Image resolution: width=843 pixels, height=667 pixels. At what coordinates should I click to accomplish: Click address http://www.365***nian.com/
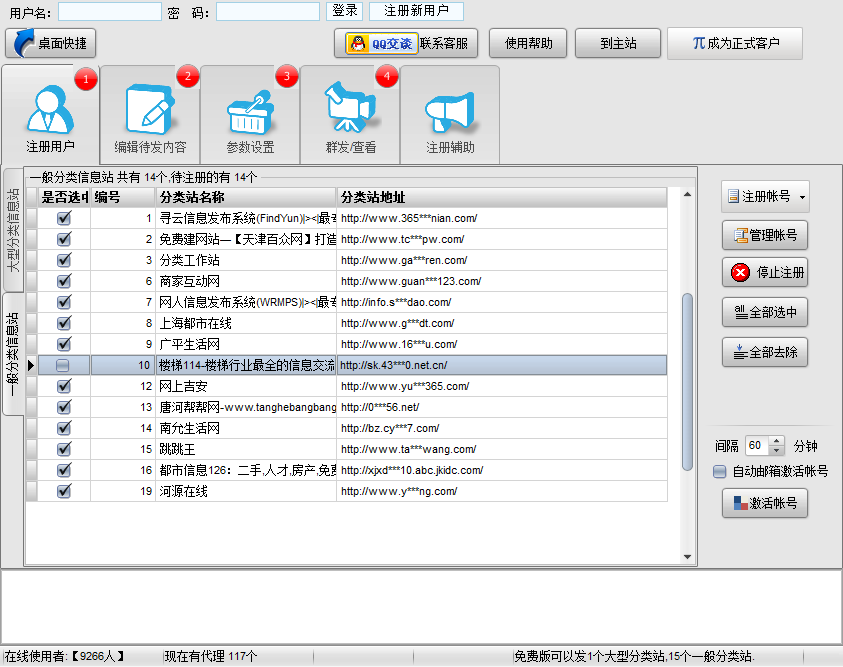click(409, 218)
